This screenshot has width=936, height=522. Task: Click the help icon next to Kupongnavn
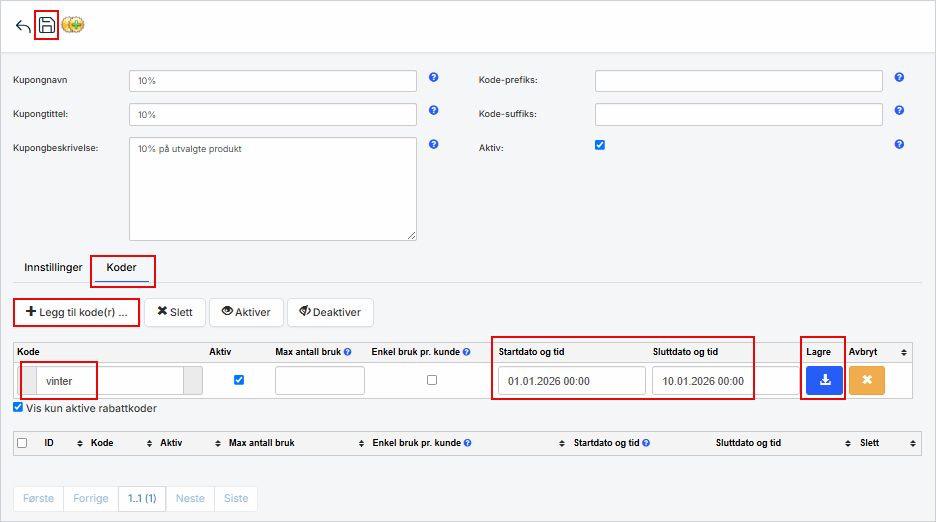click(434, 78)
